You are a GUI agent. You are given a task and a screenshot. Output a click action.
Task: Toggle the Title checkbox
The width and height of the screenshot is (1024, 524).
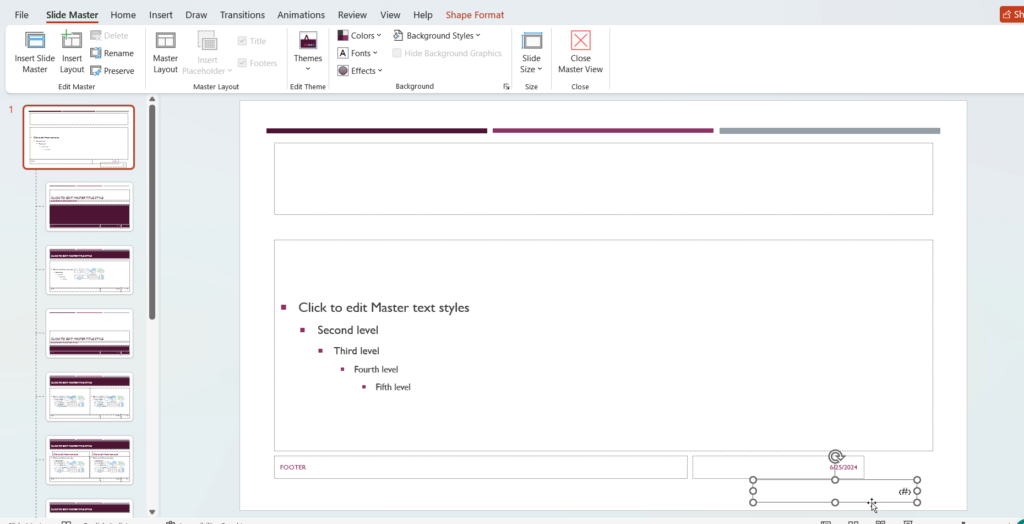pyautogui.click(x=243, y=41)
